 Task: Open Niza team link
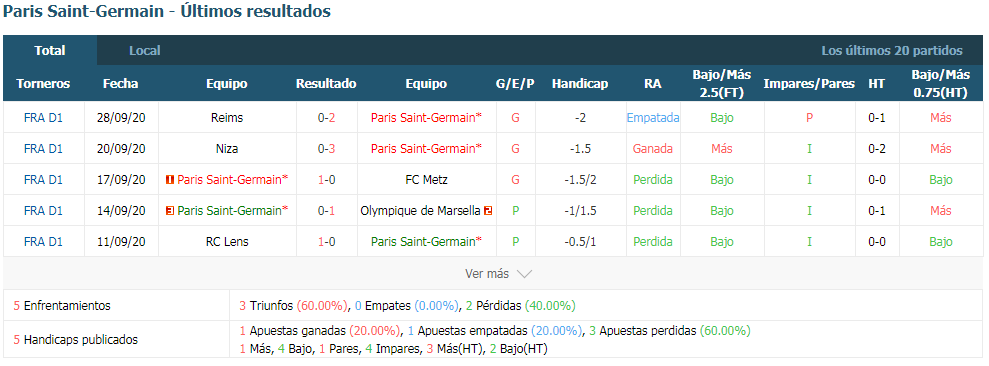[x=228, y=149]
